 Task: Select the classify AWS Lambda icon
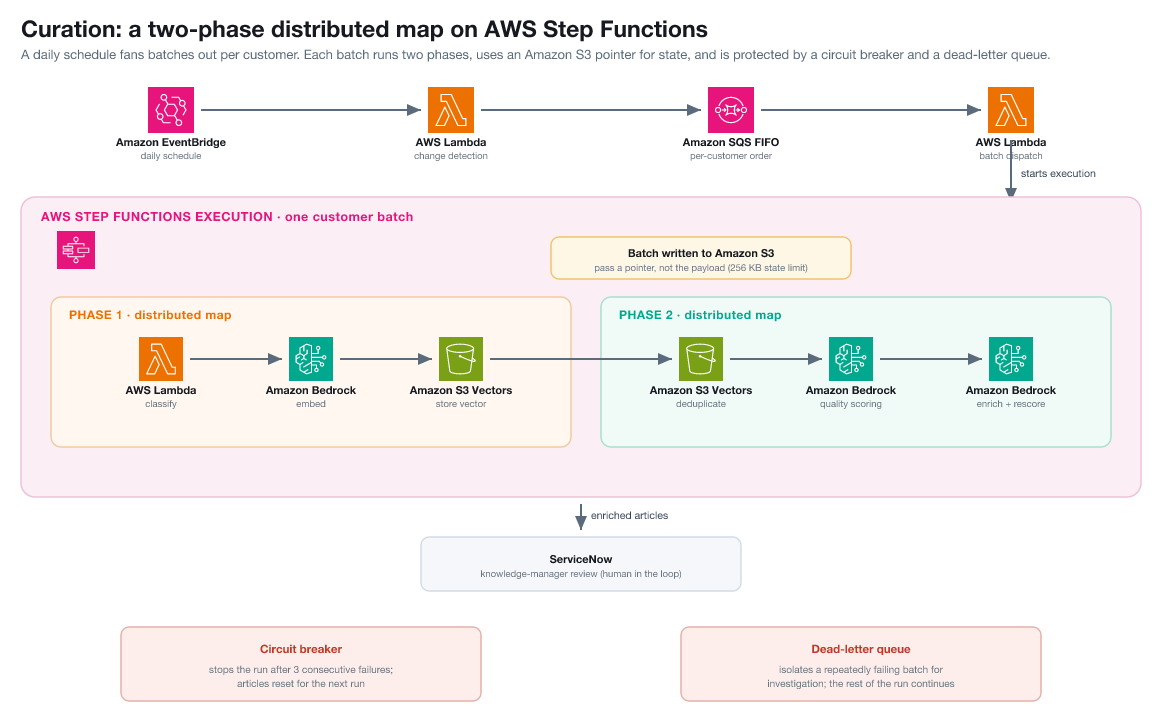[161, 359]
